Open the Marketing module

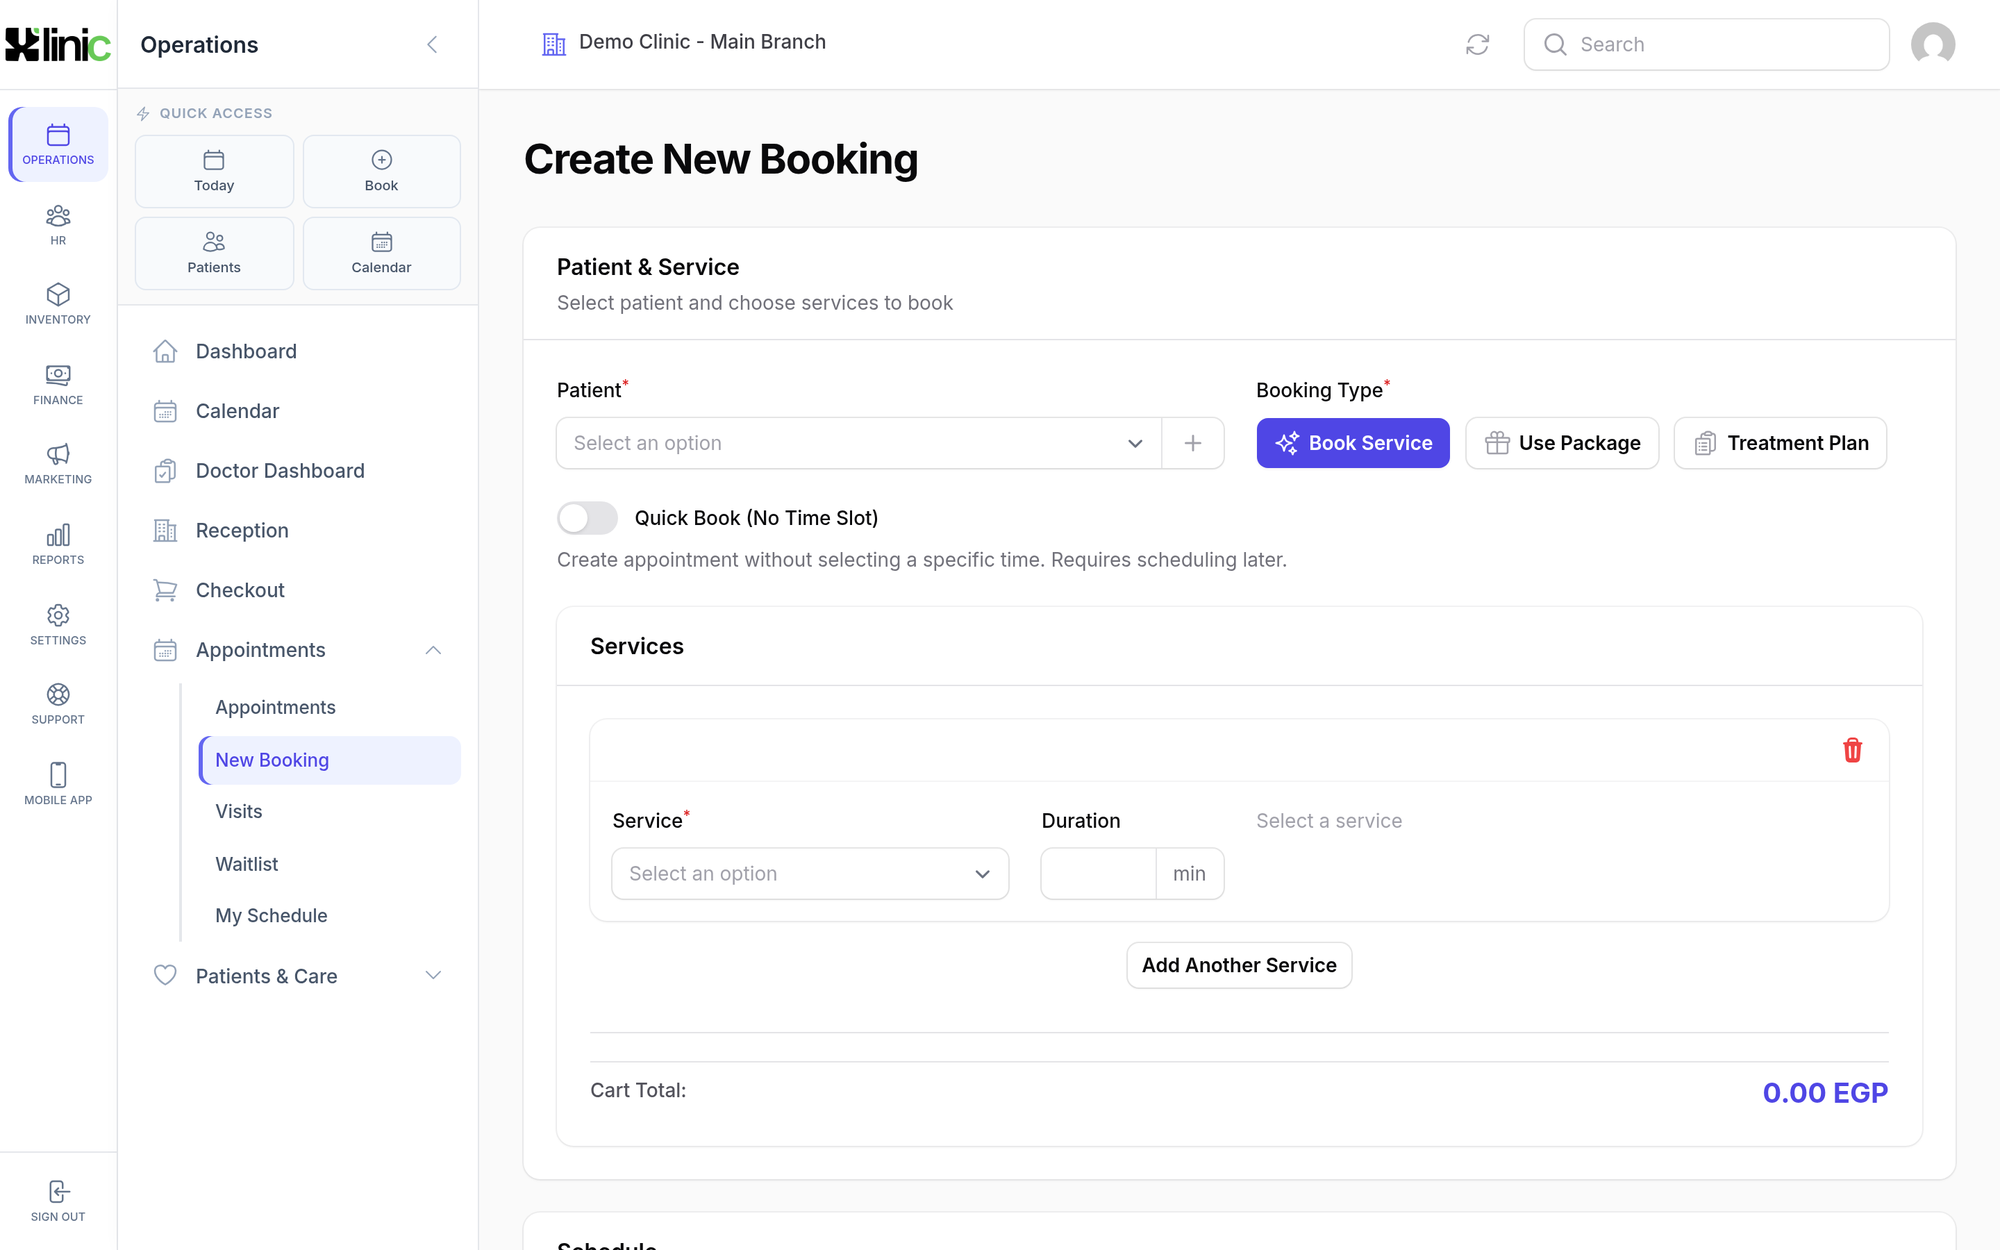(x=58, y=464)
